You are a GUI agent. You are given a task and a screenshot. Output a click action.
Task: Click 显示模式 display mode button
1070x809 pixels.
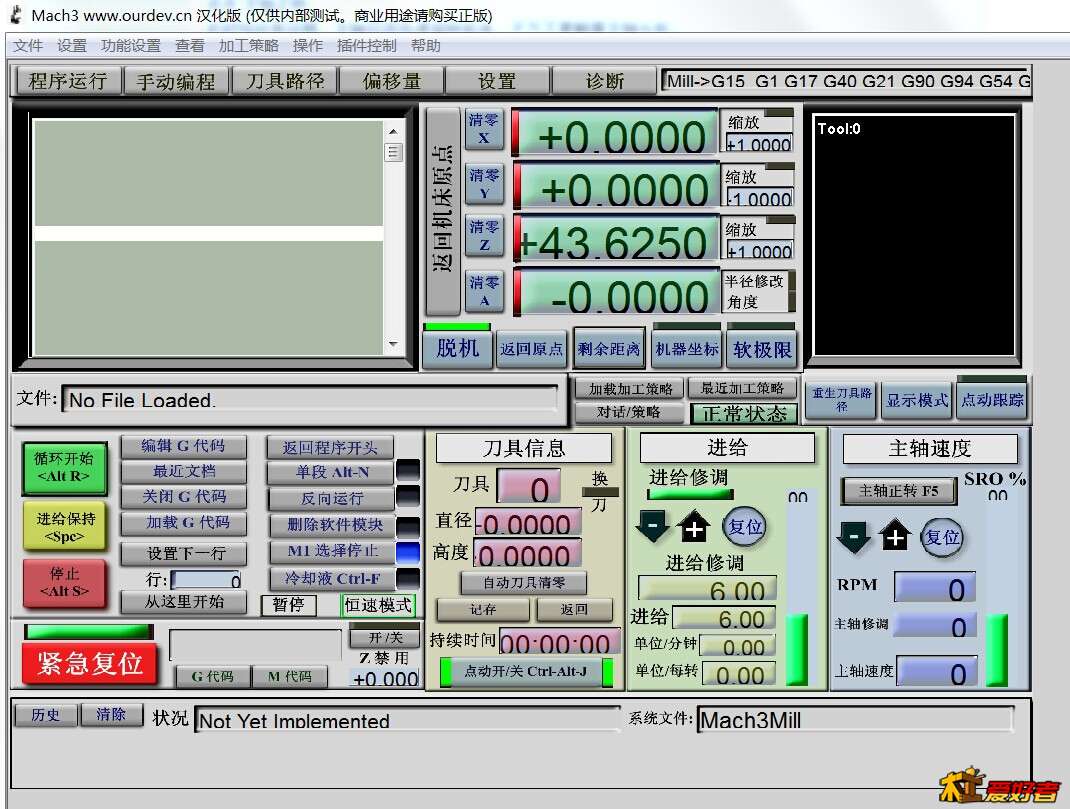[x=916, y=400]
